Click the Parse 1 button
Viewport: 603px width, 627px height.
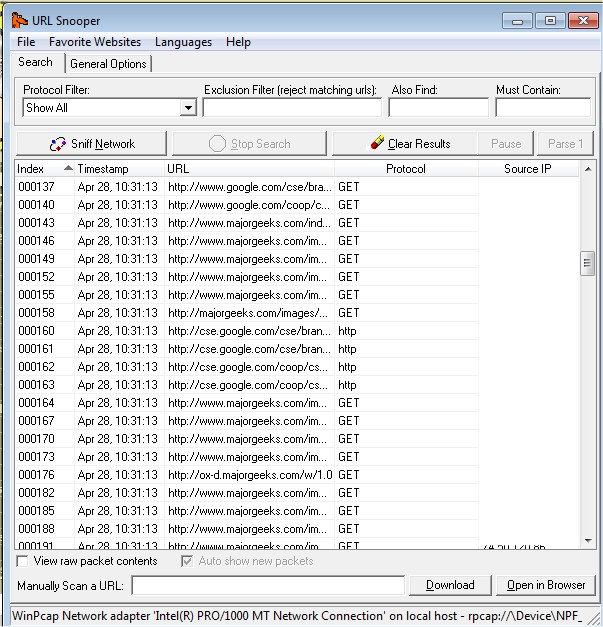click(565, 144)
